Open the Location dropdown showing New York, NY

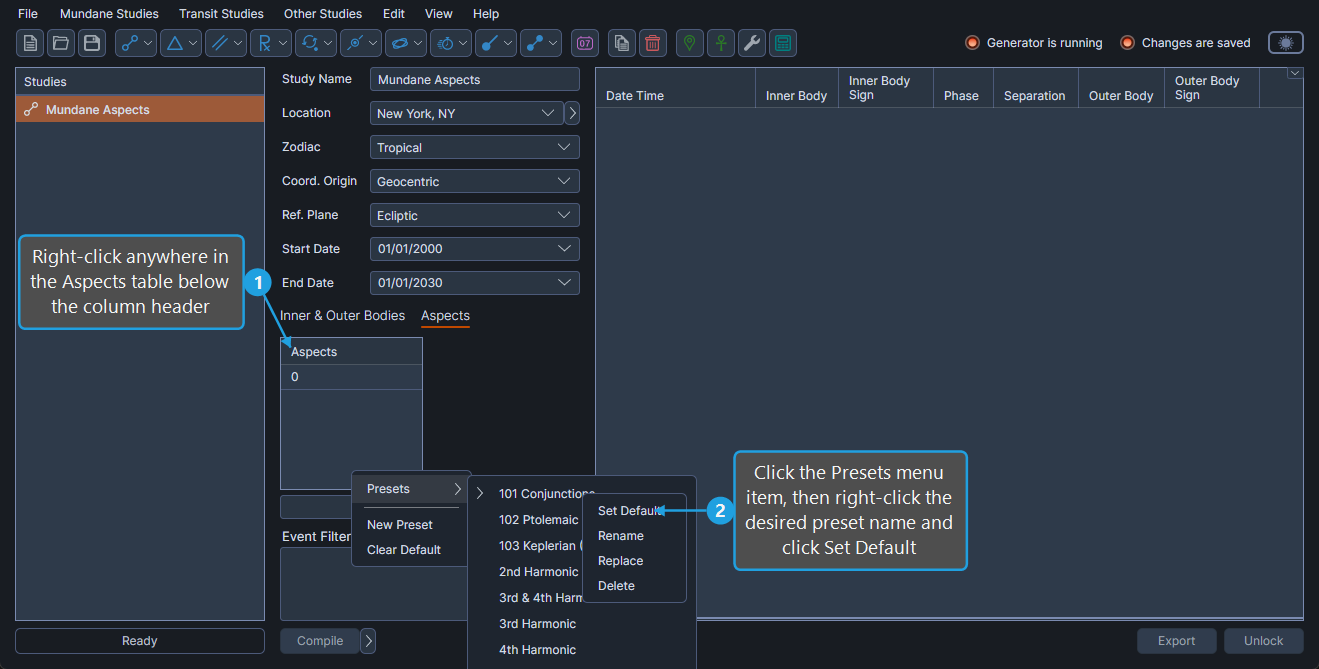click(466, 113)
